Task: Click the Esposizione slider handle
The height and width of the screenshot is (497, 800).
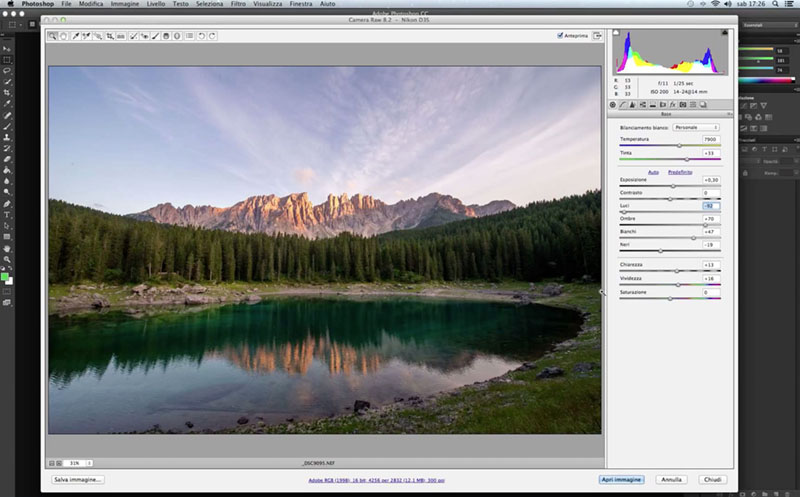Action: 673,186
